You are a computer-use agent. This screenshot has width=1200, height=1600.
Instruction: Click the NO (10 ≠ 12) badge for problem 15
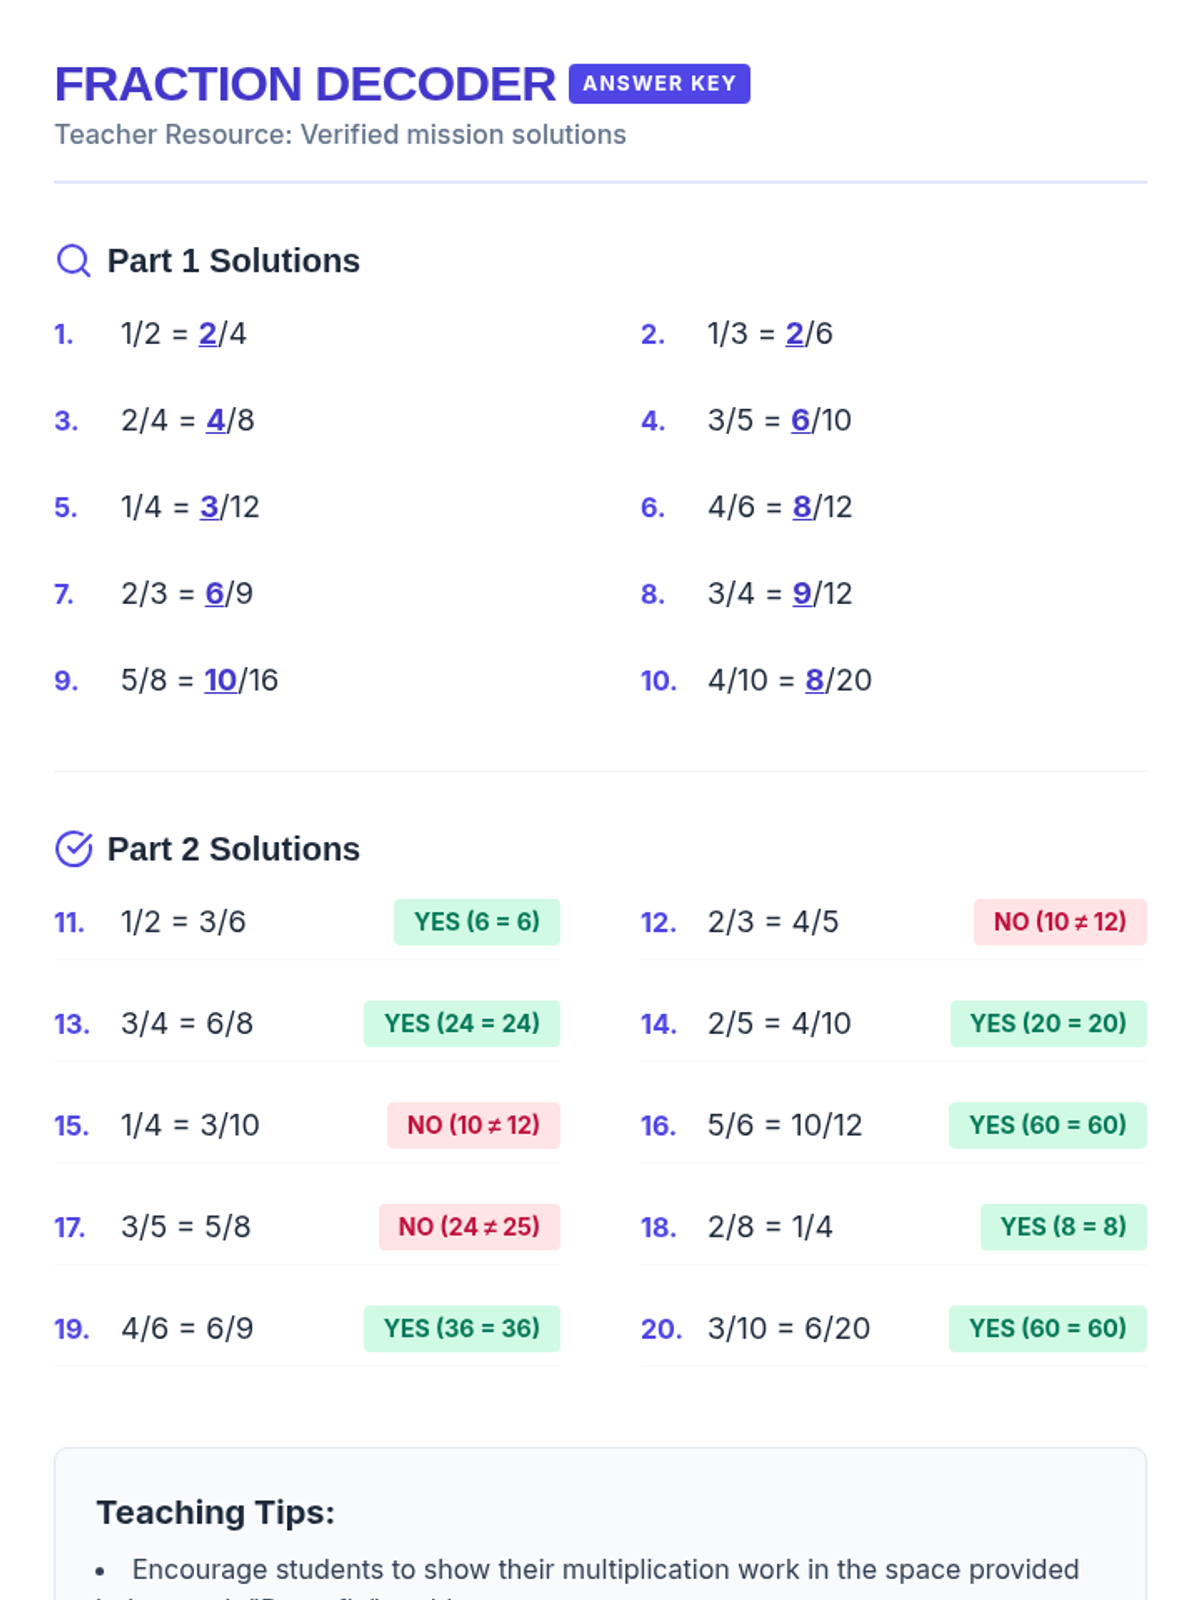click(x=473, y=1125)
